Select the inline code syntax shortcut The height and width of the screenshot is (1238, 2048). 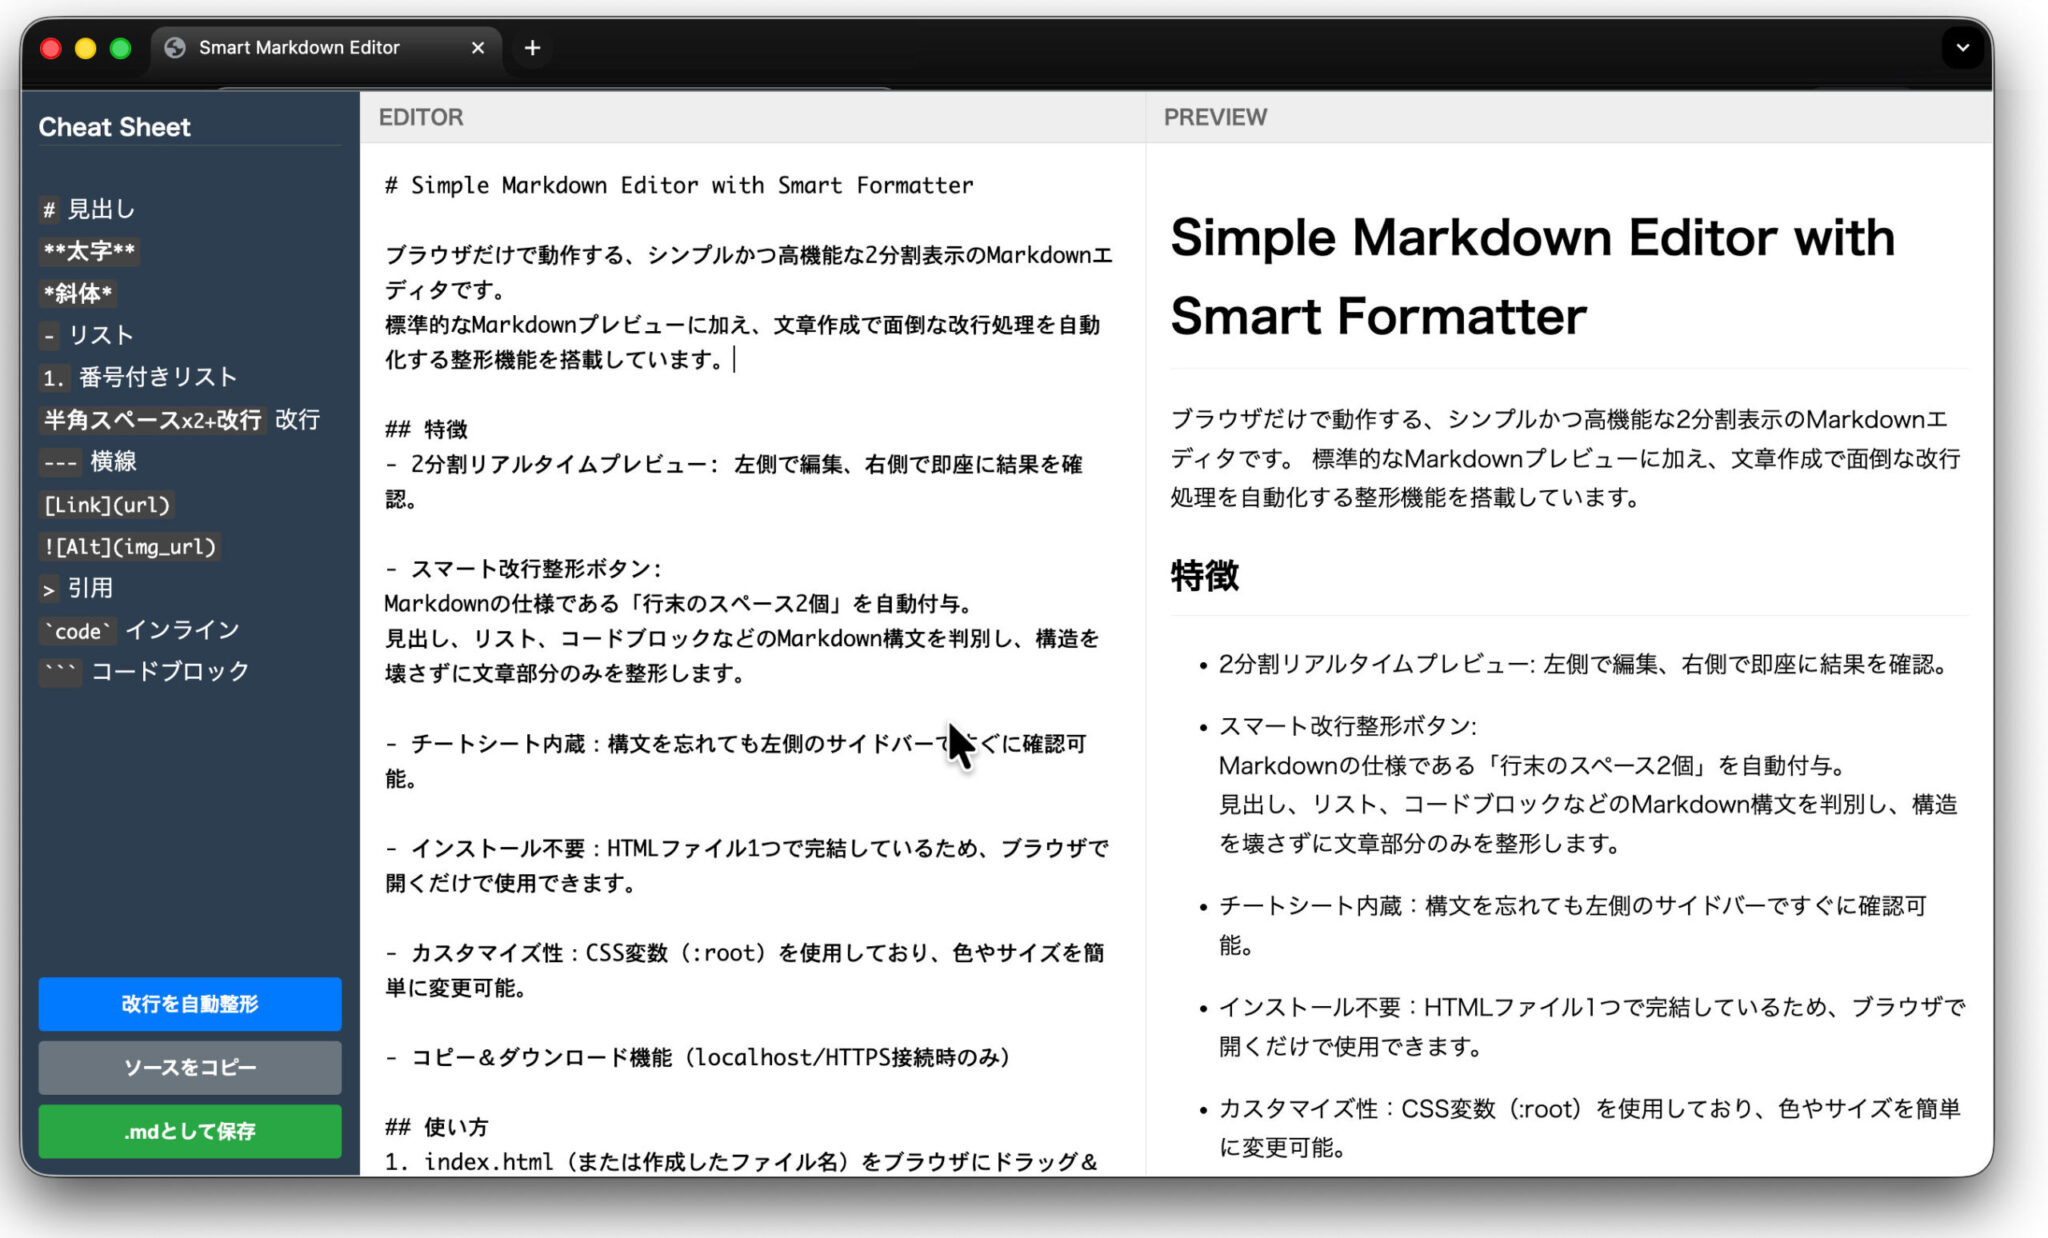(x=140, y=630)
